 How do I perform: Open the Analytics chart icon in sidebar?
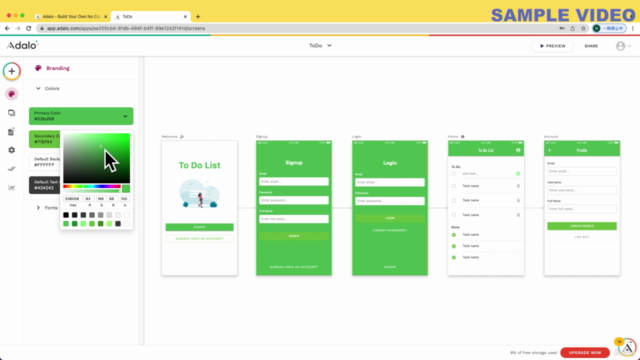pos(11,187)
